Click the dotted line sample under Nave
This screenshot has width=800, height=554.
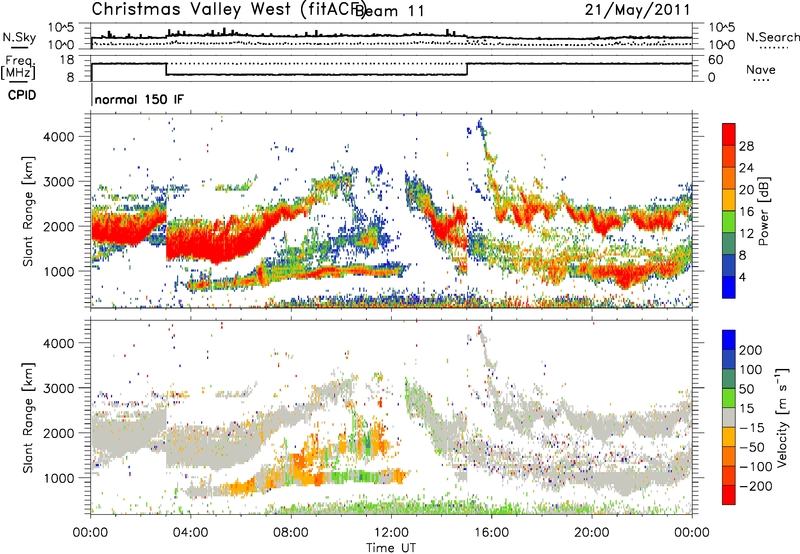pos(761,81)
